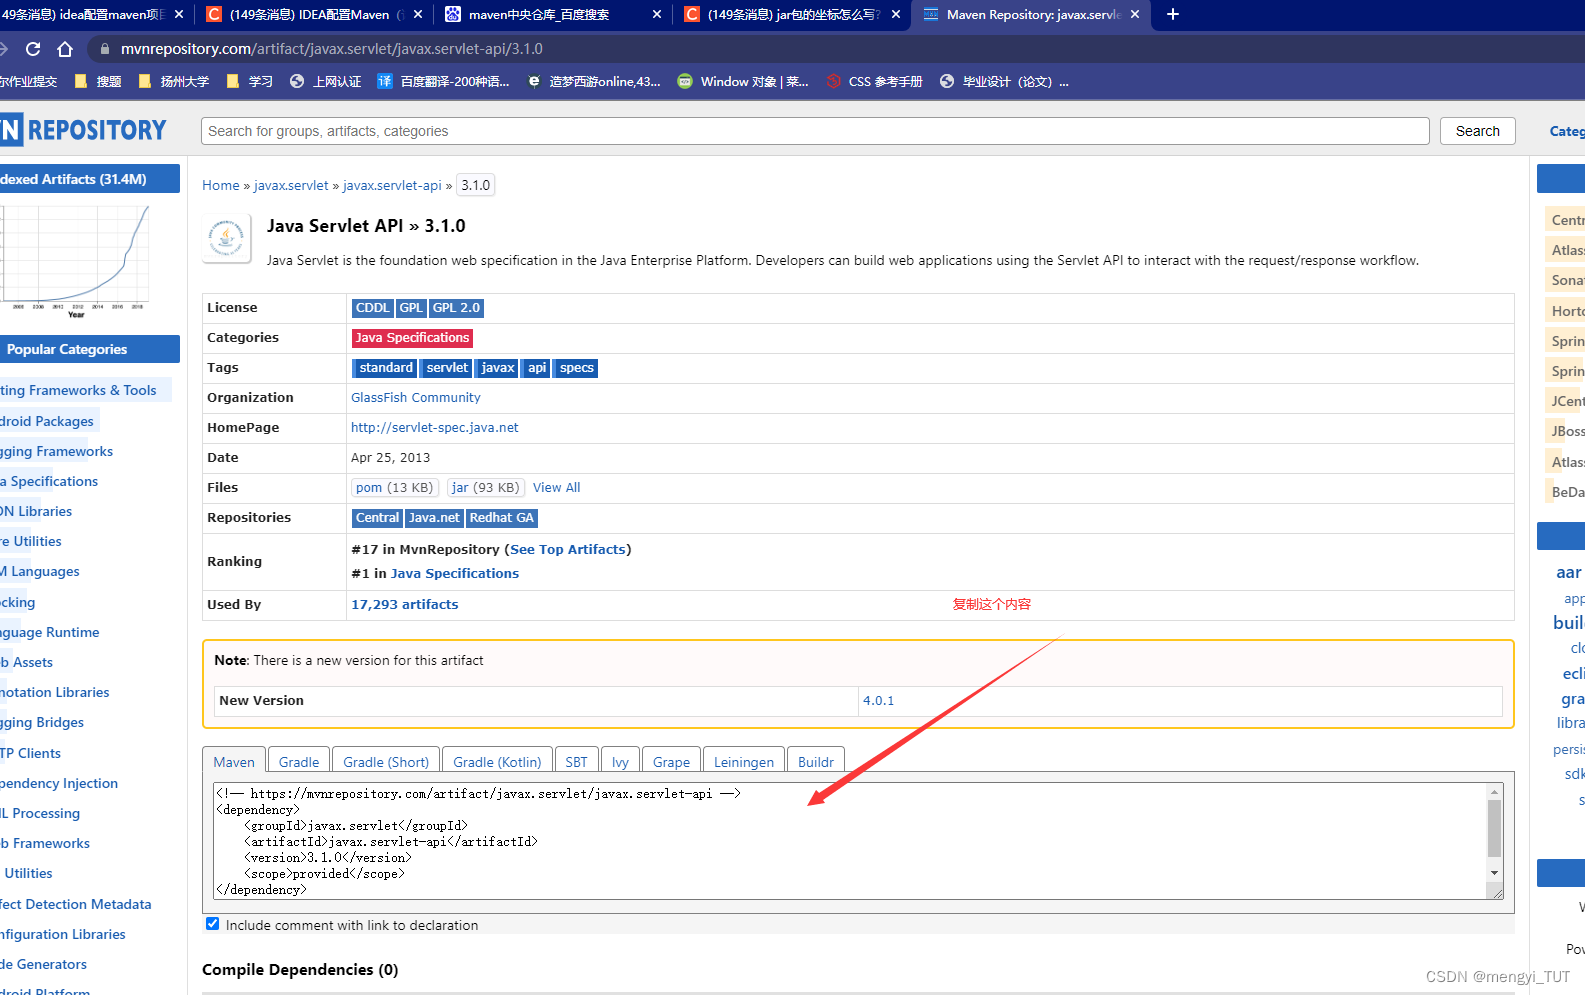
Task: Select the Leiningen tab
Action: (744, 761)
